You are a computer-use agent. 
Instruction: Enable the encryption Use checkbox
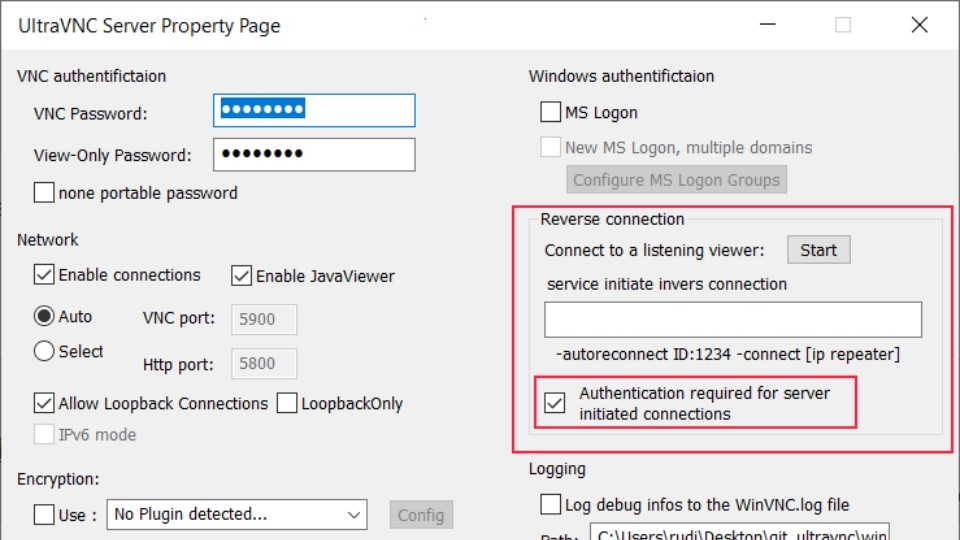pyautogui.click(x=44, y=514)
